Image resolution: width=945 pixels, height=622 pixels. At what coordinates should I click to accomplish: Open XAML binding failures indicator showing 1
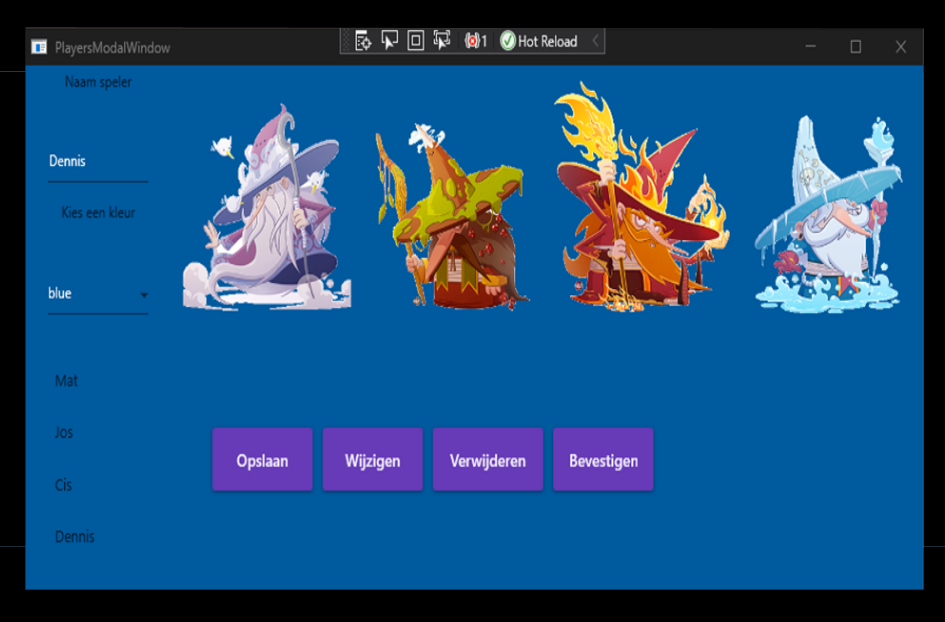[x=476, y=41]
